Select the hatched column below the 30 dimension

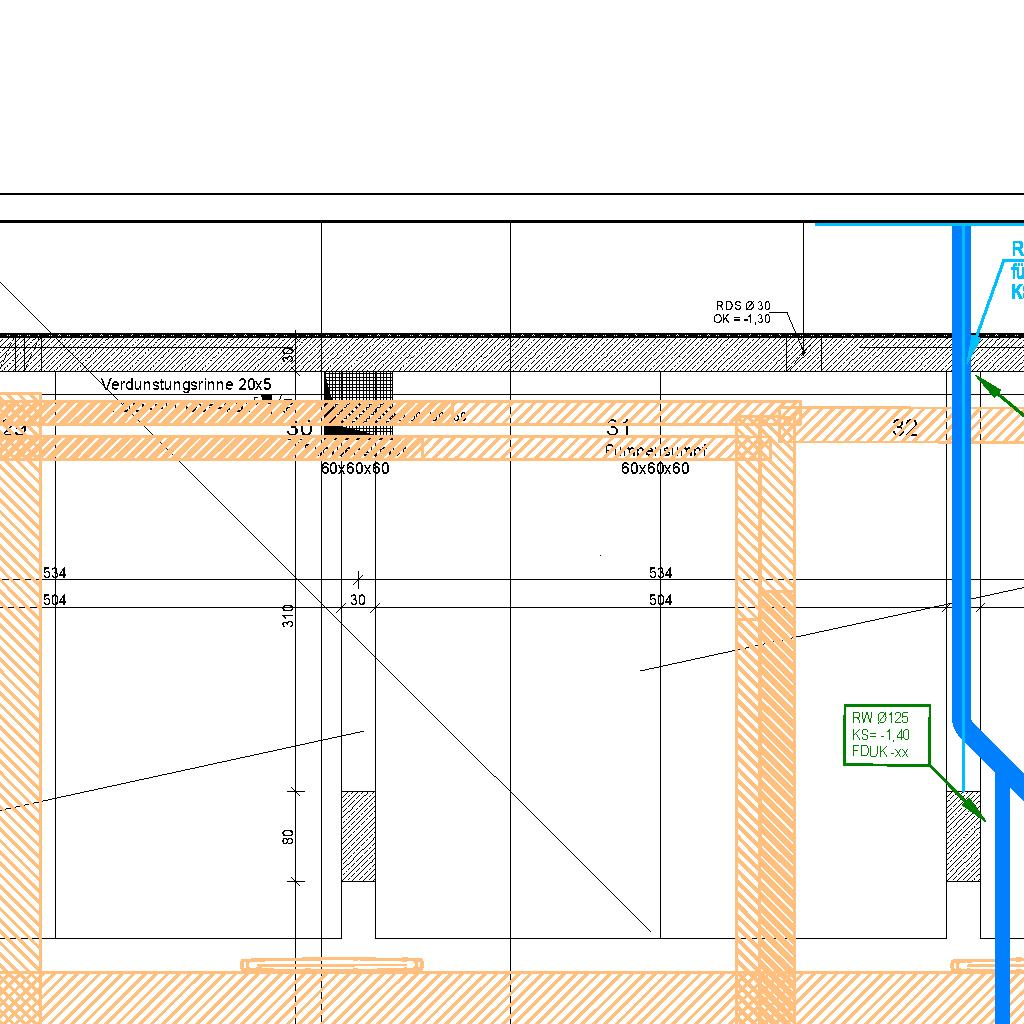click(x=358, y=836)
